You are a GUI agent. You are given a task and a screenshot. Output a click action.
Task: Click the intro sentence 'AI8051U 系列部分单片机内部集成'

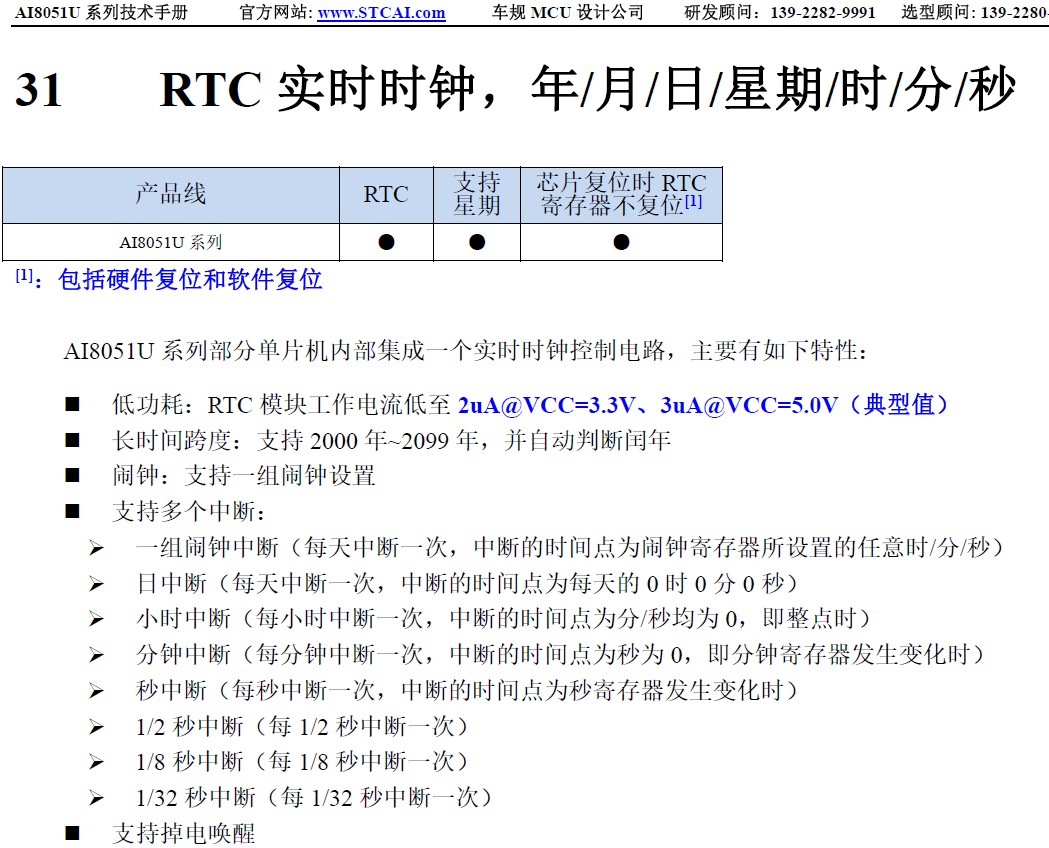[x=244, y=350]
